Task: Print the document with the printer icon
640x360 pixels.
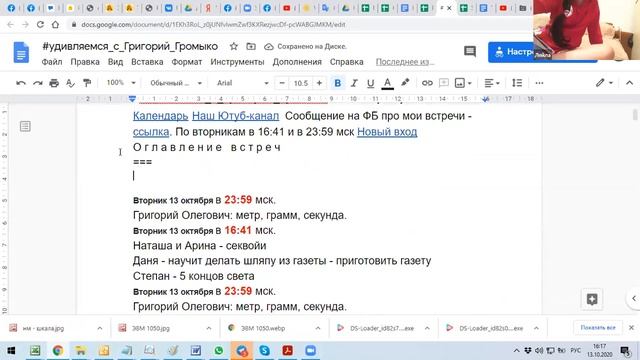Action: (54, 83)
